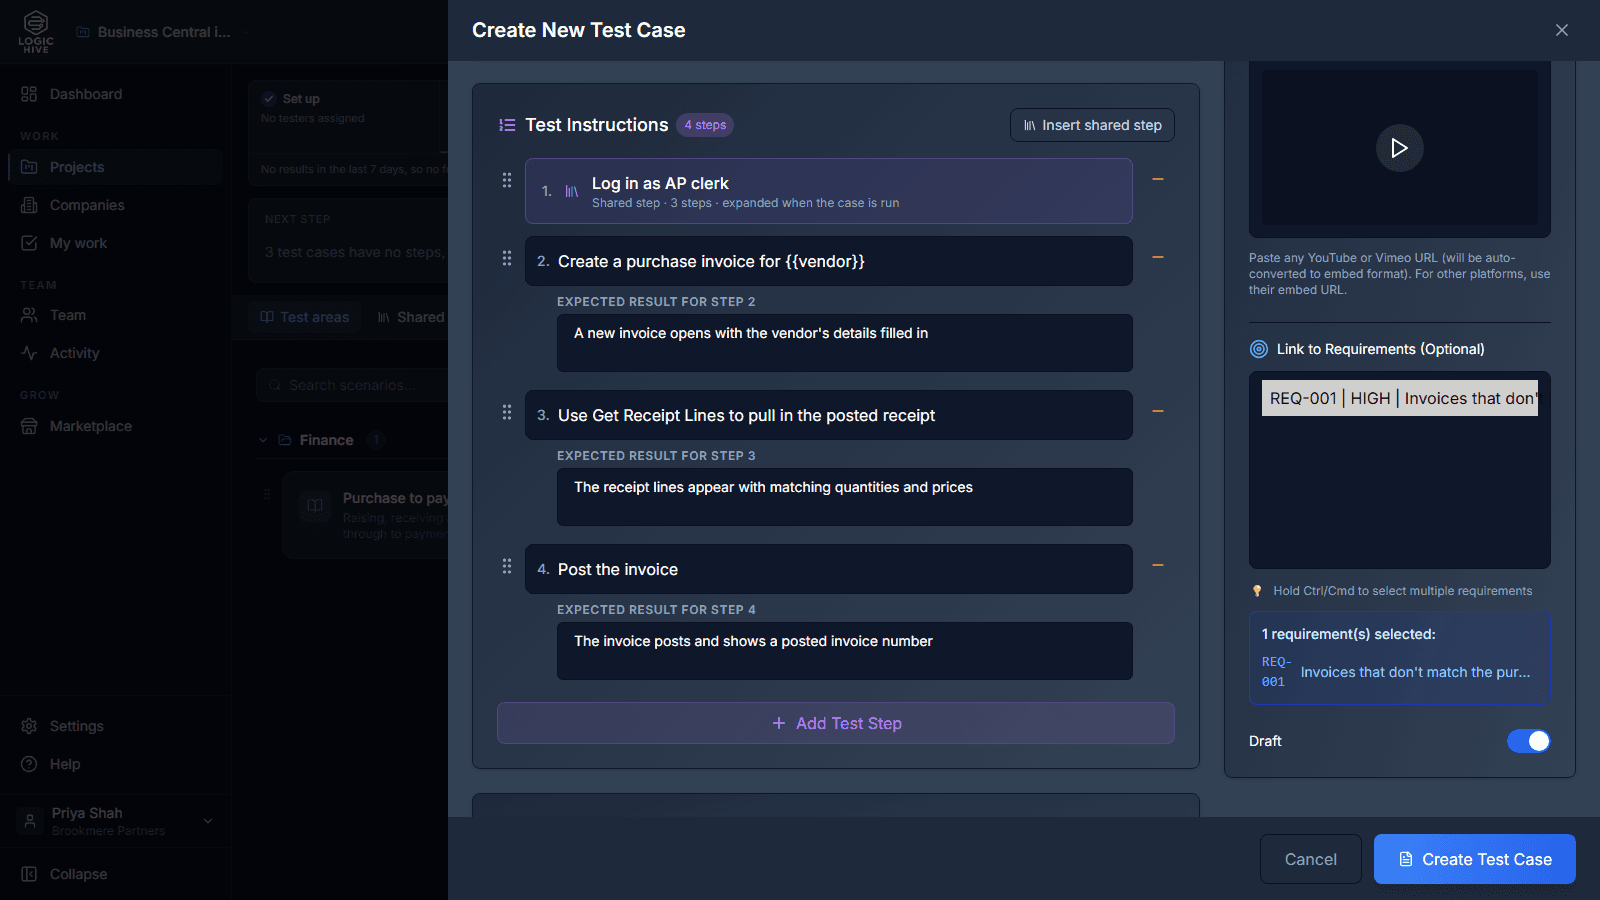Click drag handle for Use Get Receipt Lines step
Image resolution: width=1600 pixels, height=900 pixels.
(507, 412)
